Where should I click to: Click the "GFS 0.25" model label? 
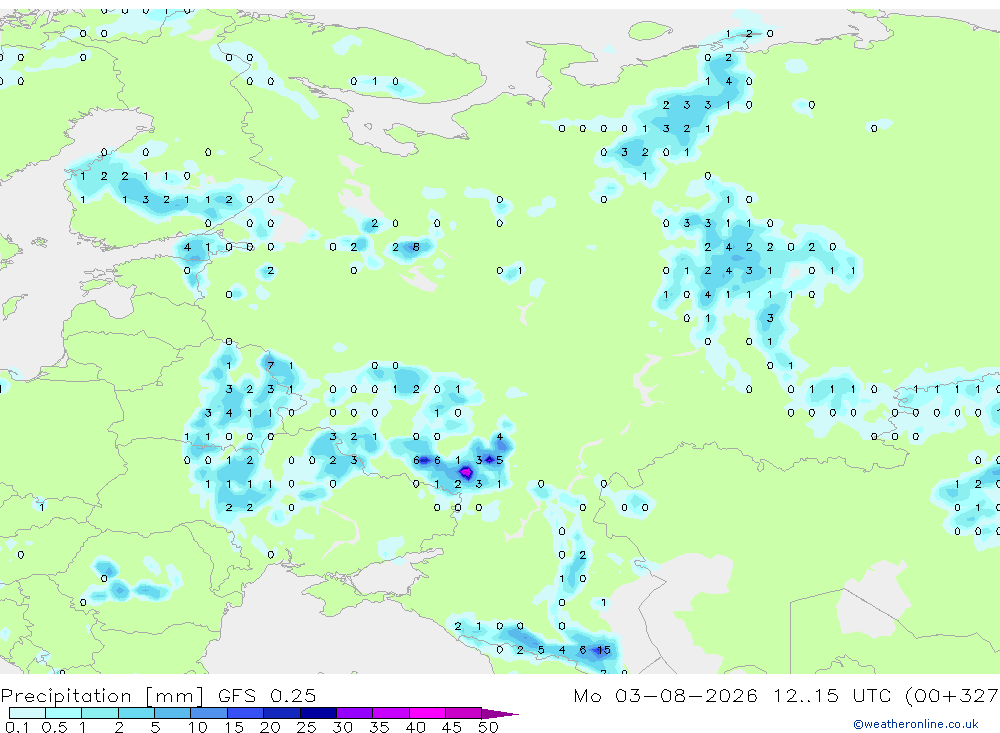click(267, 695)
